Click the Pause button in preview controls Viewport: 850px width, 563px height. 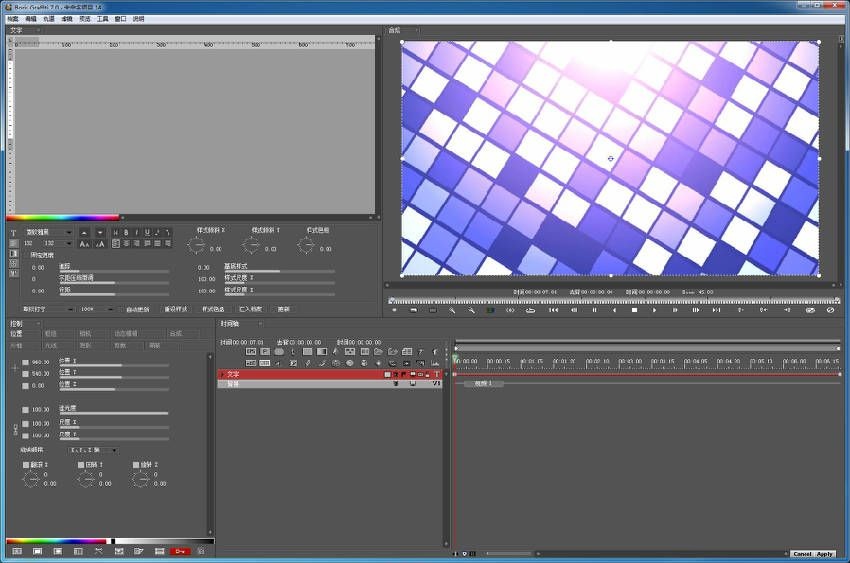coord(594,310)
